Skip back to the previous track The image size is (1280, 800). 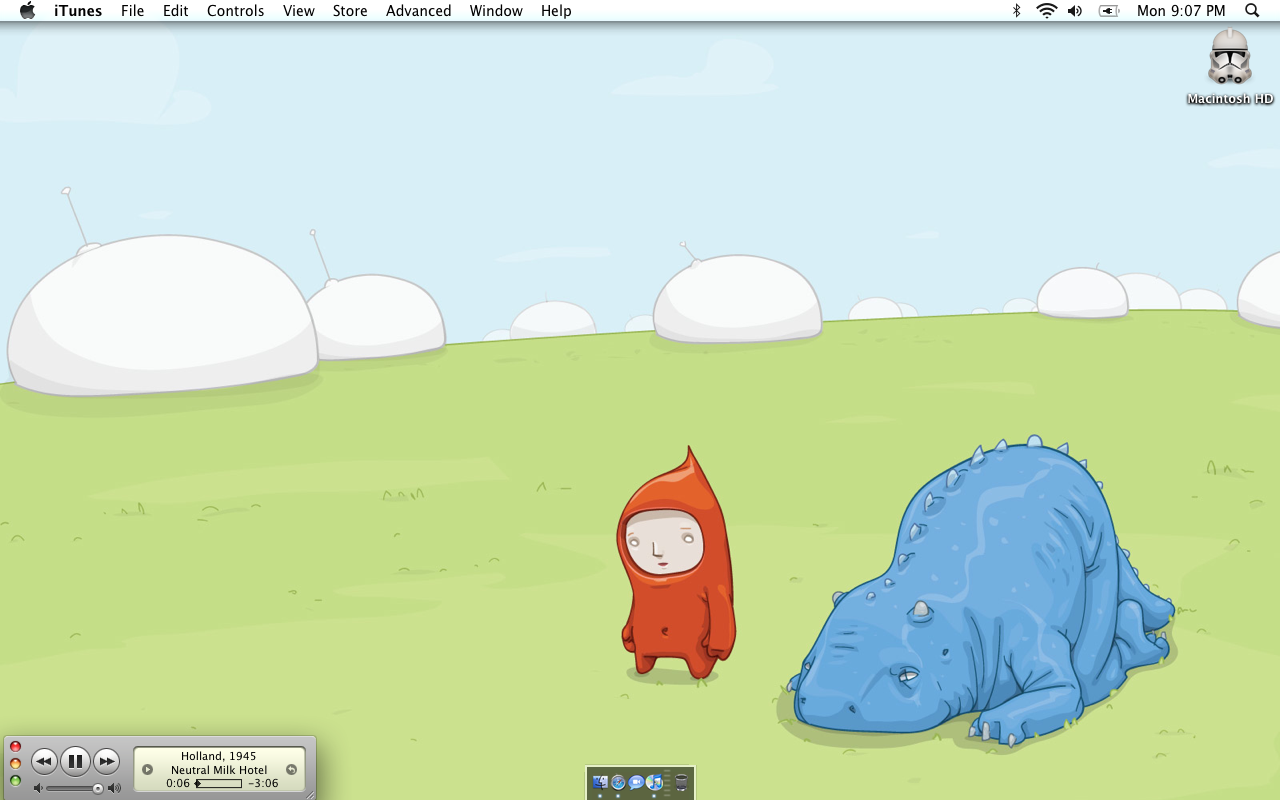pyautogui.click(x=44, y=761)
